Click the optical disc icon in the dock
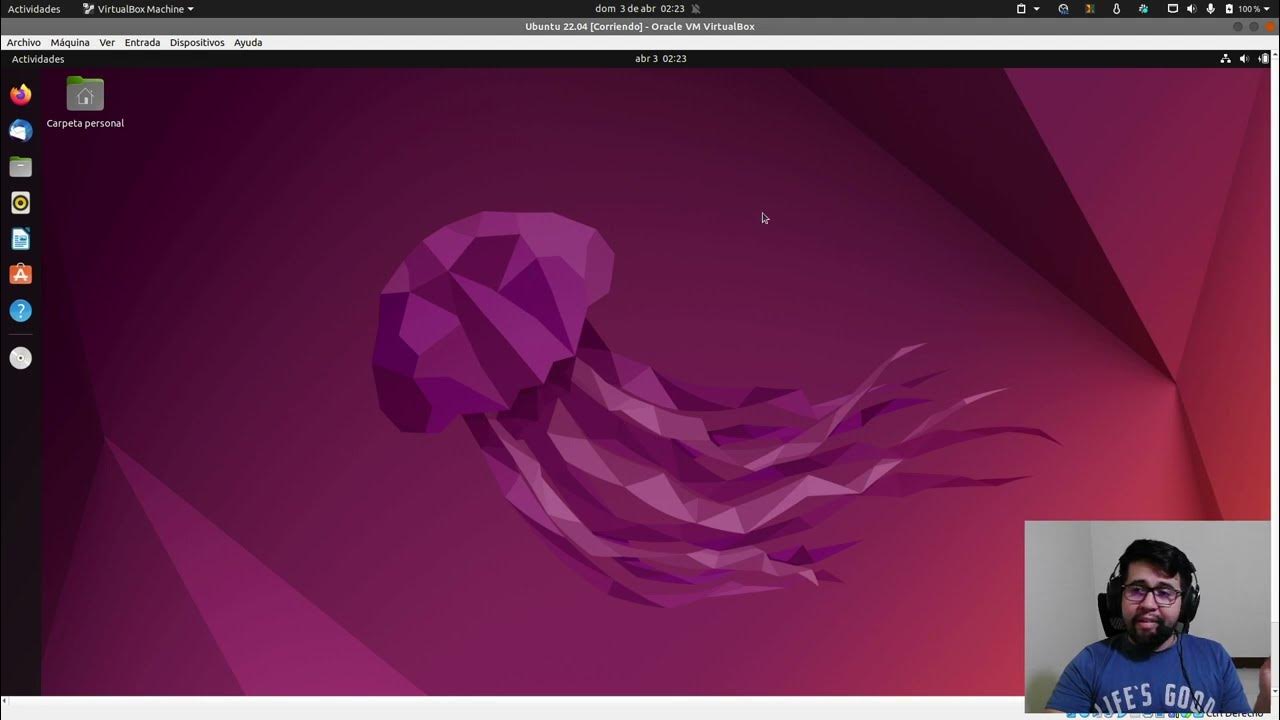The image size is (1280, 720). [21, 358]
